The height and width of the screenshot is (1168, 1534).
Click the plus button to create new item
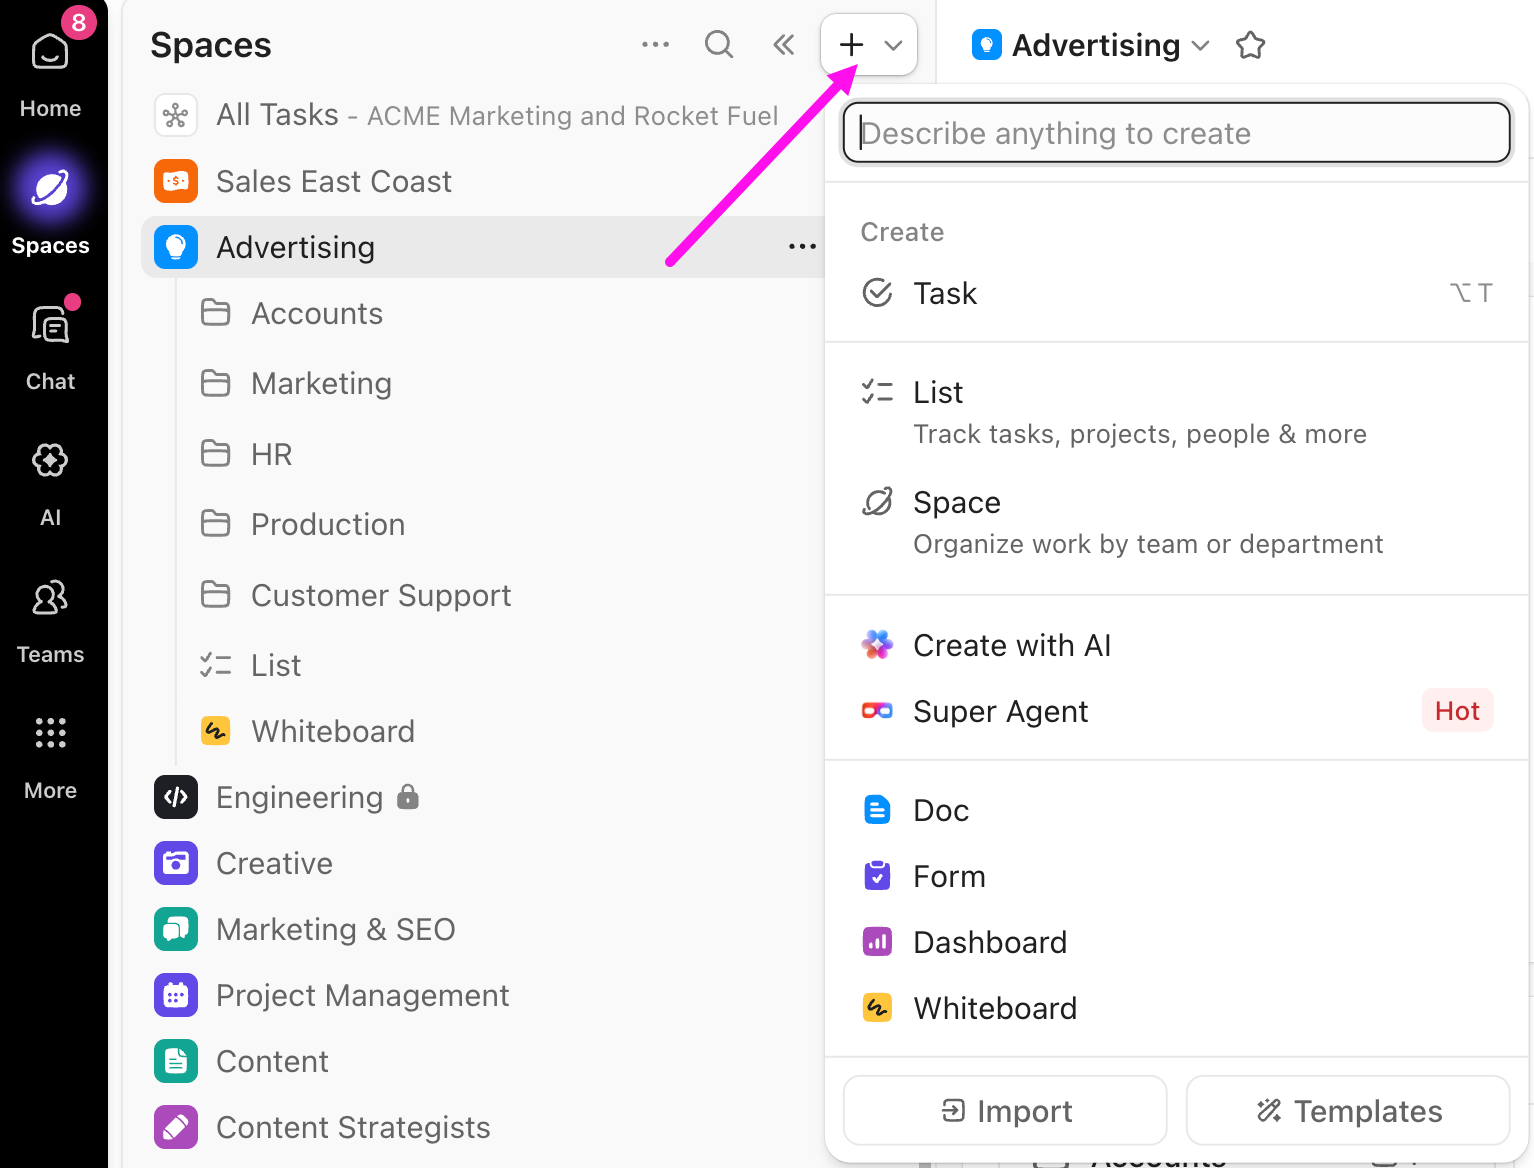click(850, 44)
